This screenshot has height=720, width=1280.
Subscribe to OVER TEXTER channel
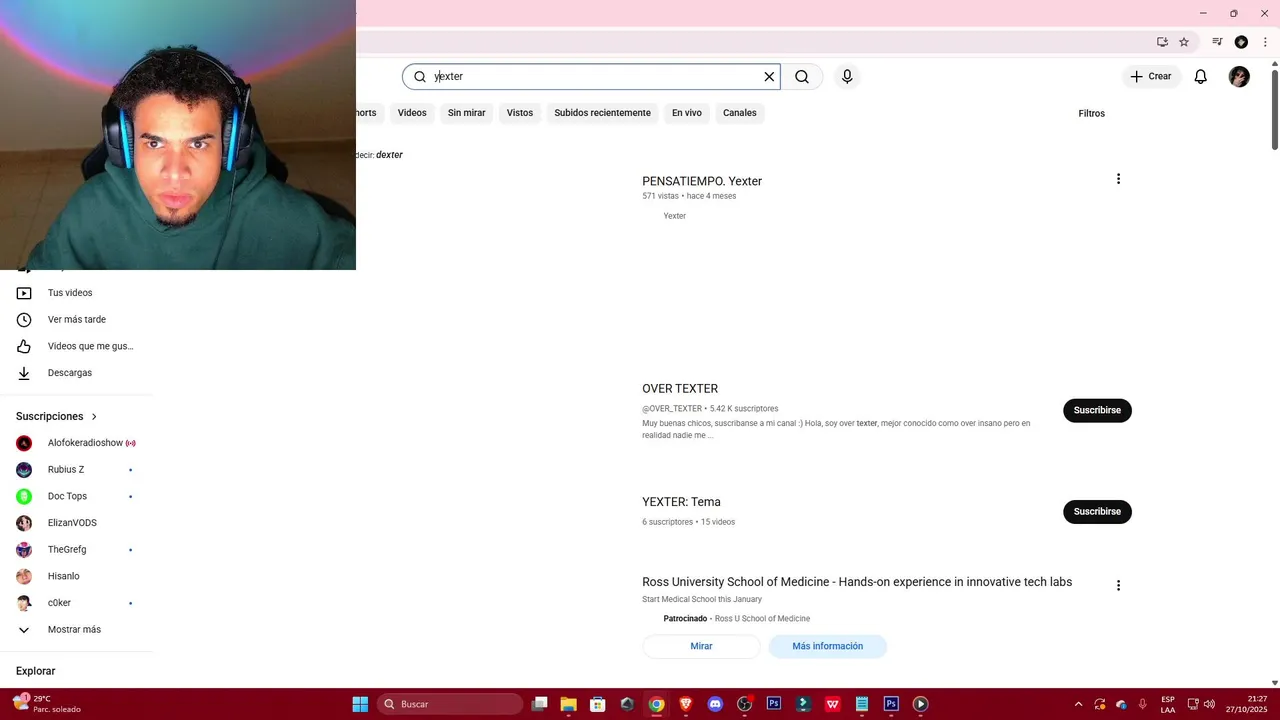1097,410
